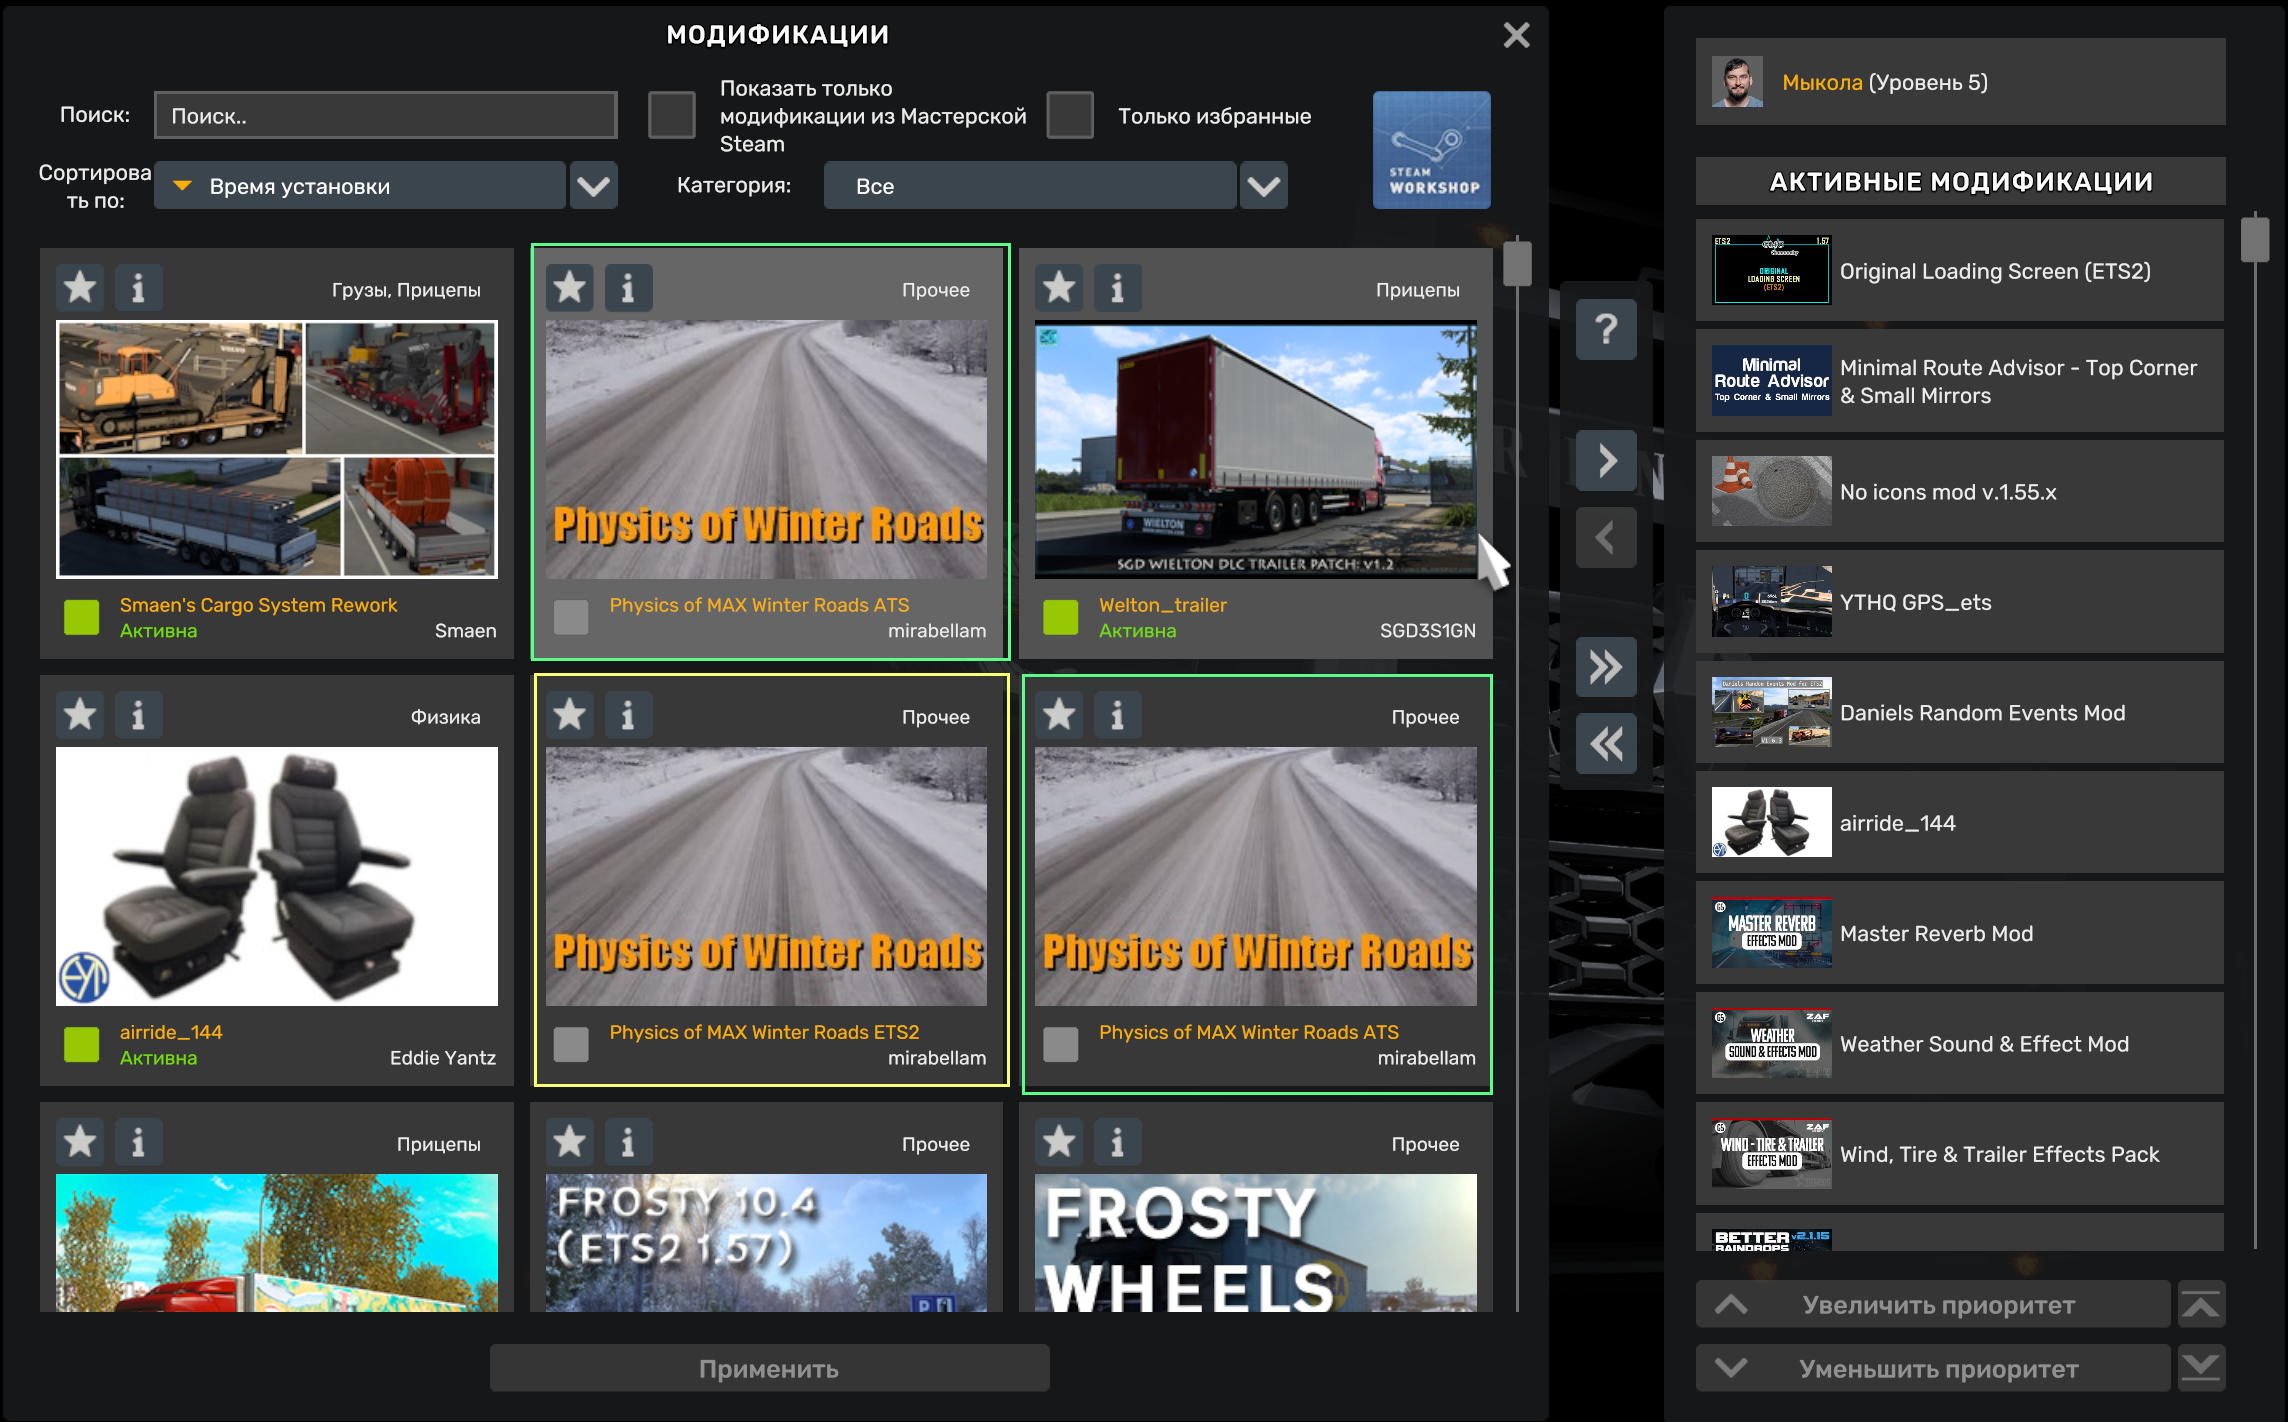Open info for Smaen's Cargo System Rework
The image size is (2288, 1422).
click(x=138, y=288)
